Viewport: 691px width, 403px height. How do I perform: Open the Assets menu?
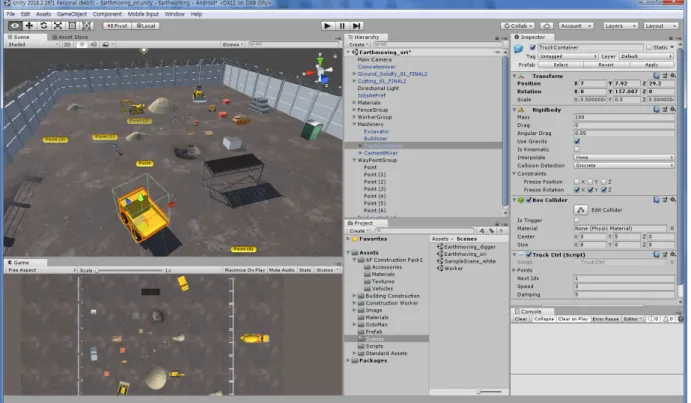(x=43, y=14)
